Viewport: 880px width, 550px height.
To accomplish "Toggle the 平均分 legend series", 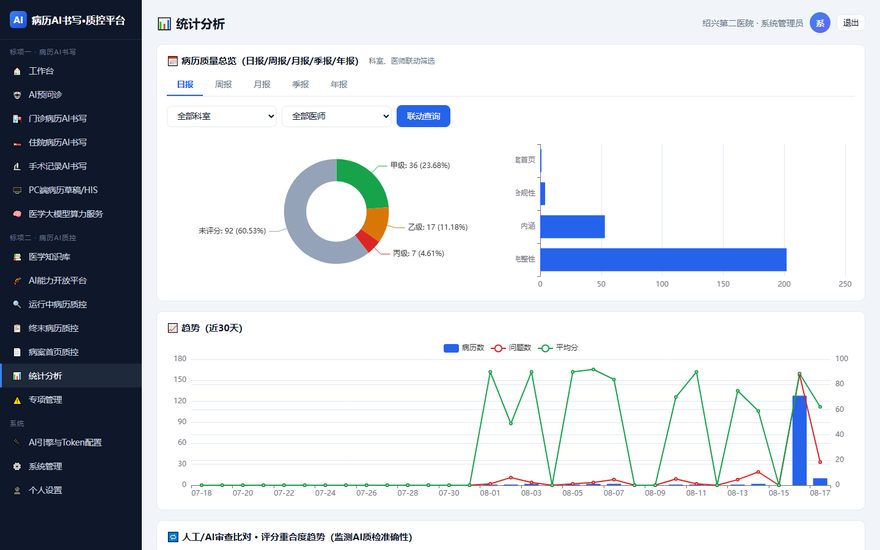I will click(558, 348).
